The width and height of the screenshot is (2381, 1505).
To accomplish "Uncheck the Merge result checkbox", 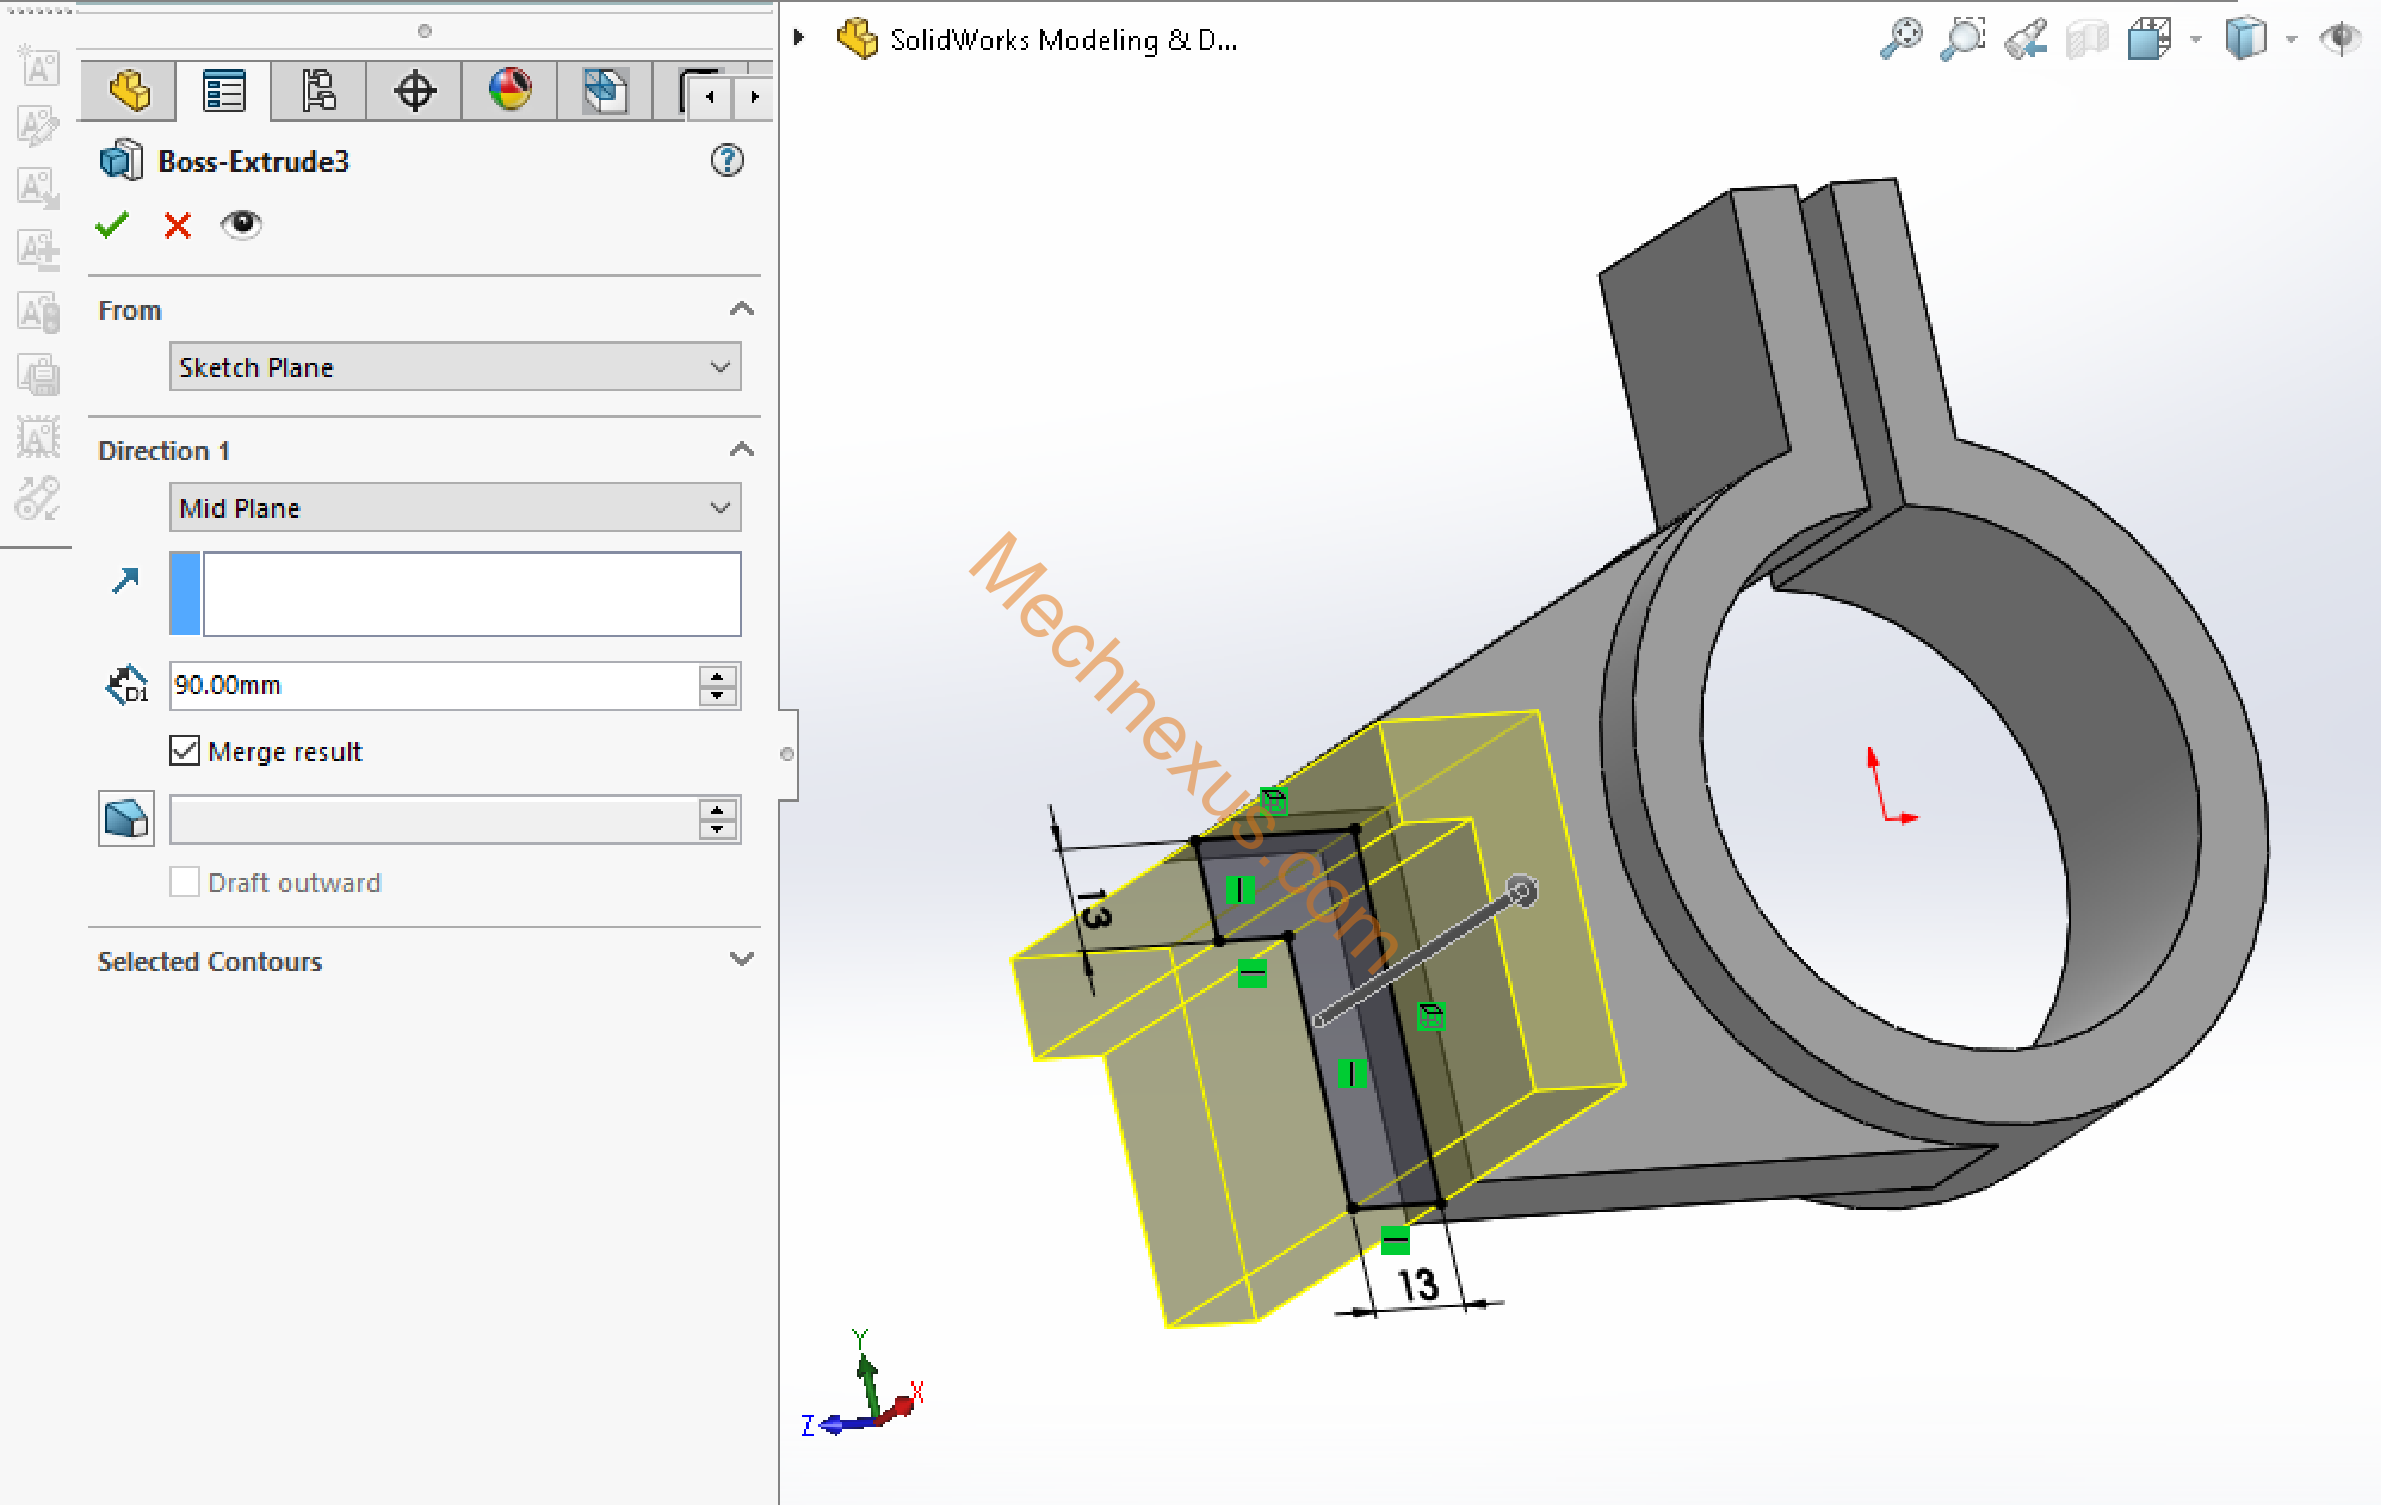I will 185,751.
